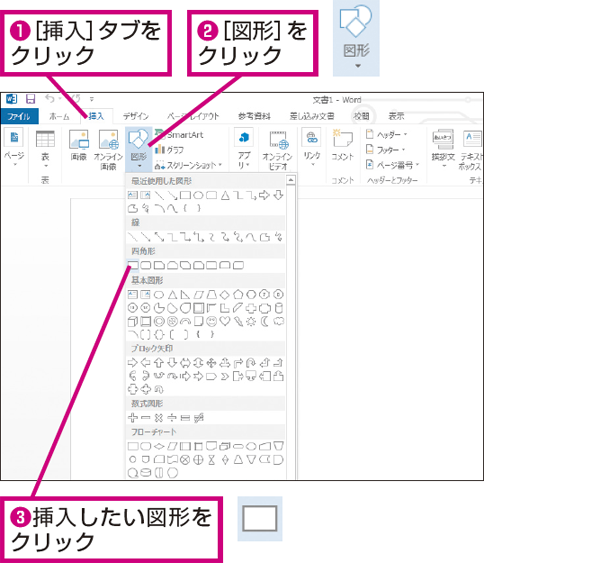Click the shapes gallery scrollbar up arrow
Image resolution: width=600 pixels, height=563 pixels.
[291, 180]
